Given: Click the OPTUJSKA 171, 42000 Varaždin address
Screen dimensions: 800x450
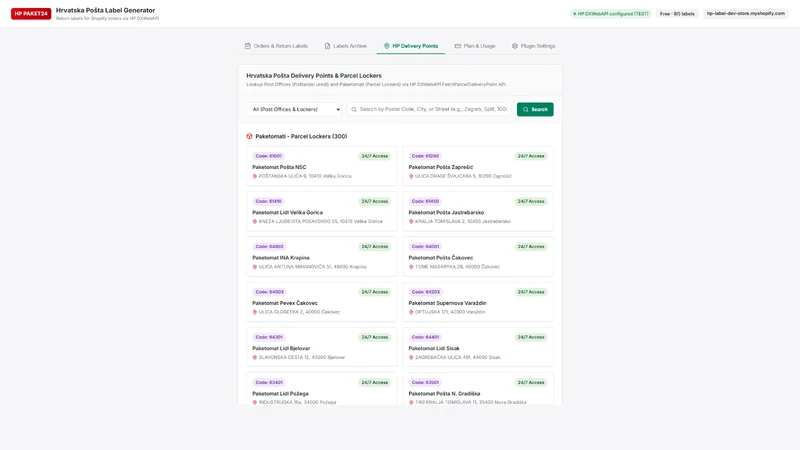Looking at the screenshot, I should (x=450, y=312).
